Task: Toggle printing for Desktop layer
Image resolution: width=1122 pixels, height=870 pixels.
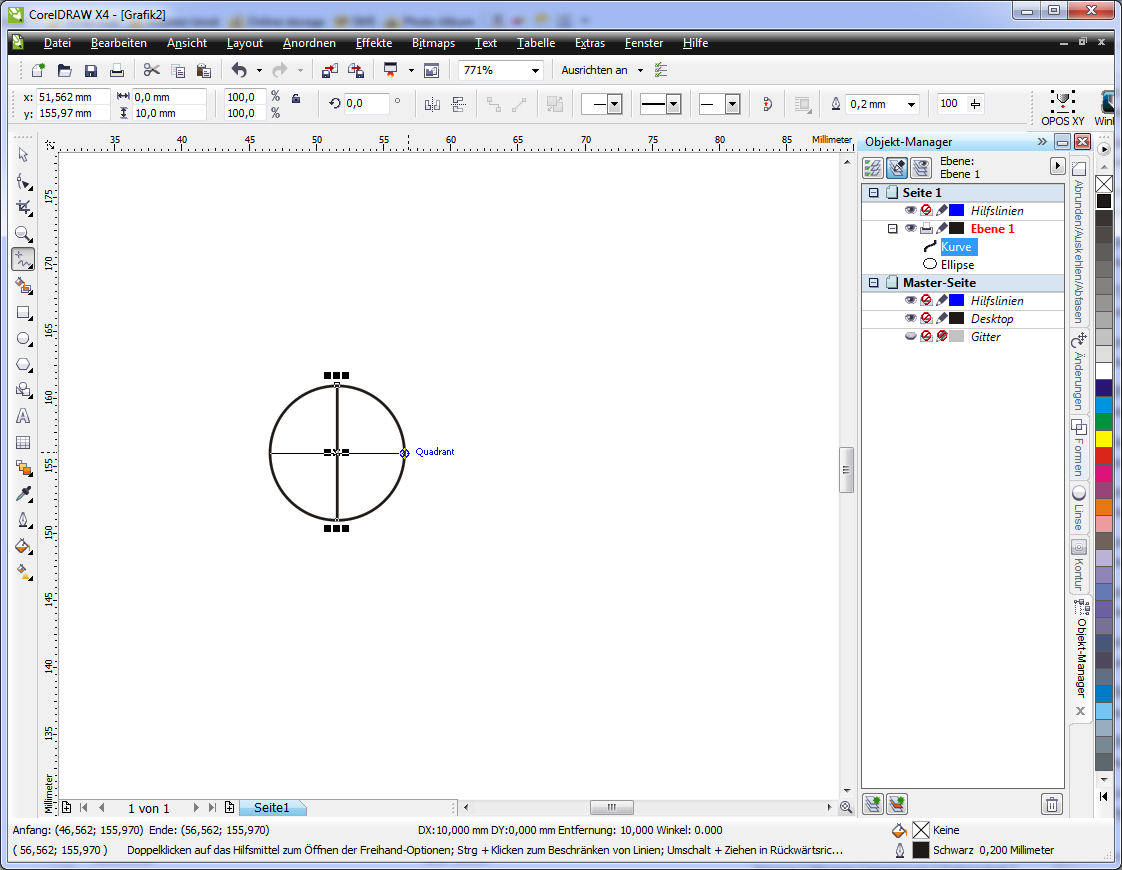Action: [x=926, y=319]
